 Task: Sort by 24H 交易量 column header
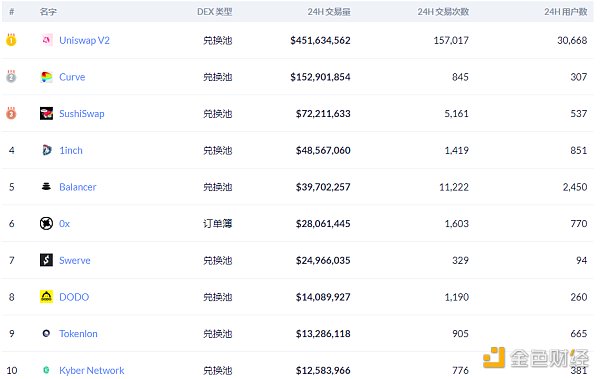click(x=329, y=11)
